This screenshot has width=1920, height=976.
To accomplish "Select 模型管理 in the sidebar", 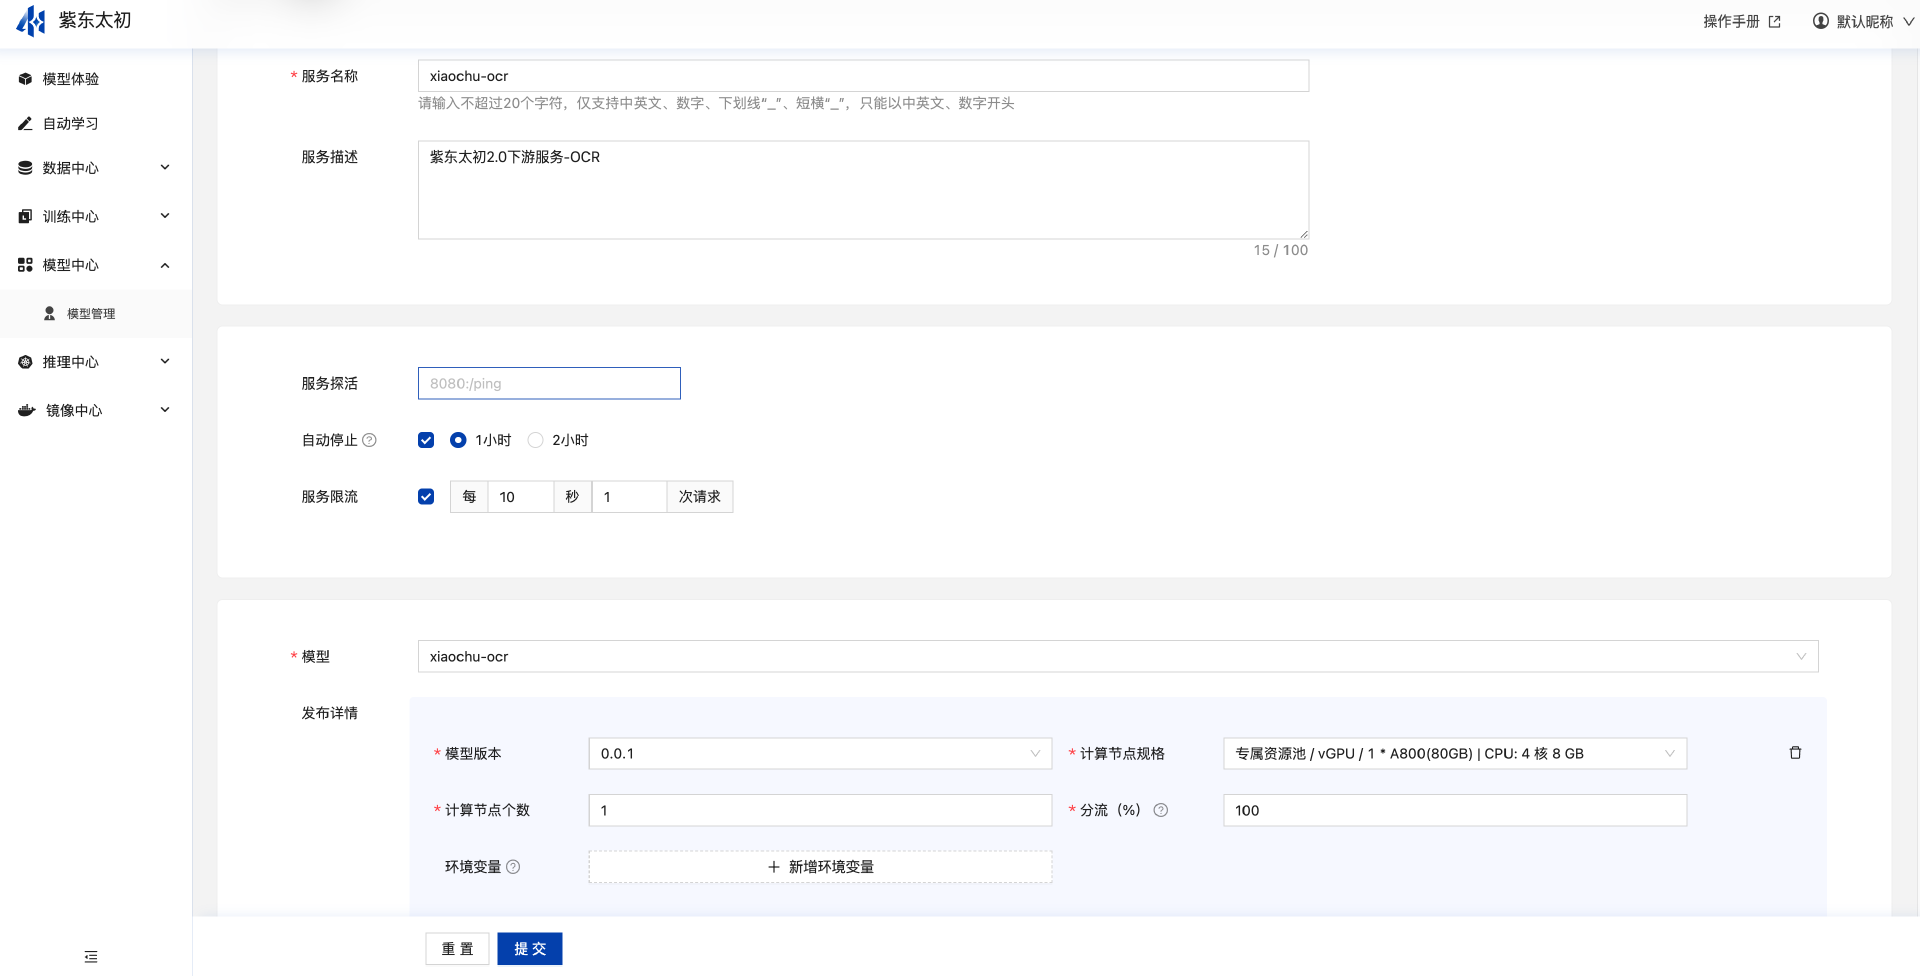I will [90, 314].
